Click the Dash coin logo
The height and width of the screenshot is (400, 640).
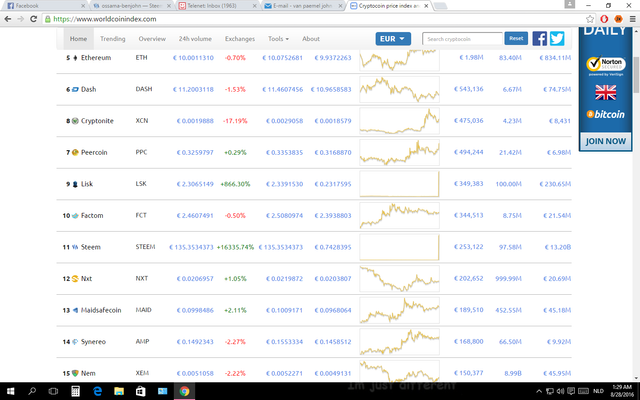[x=75, y=89]
